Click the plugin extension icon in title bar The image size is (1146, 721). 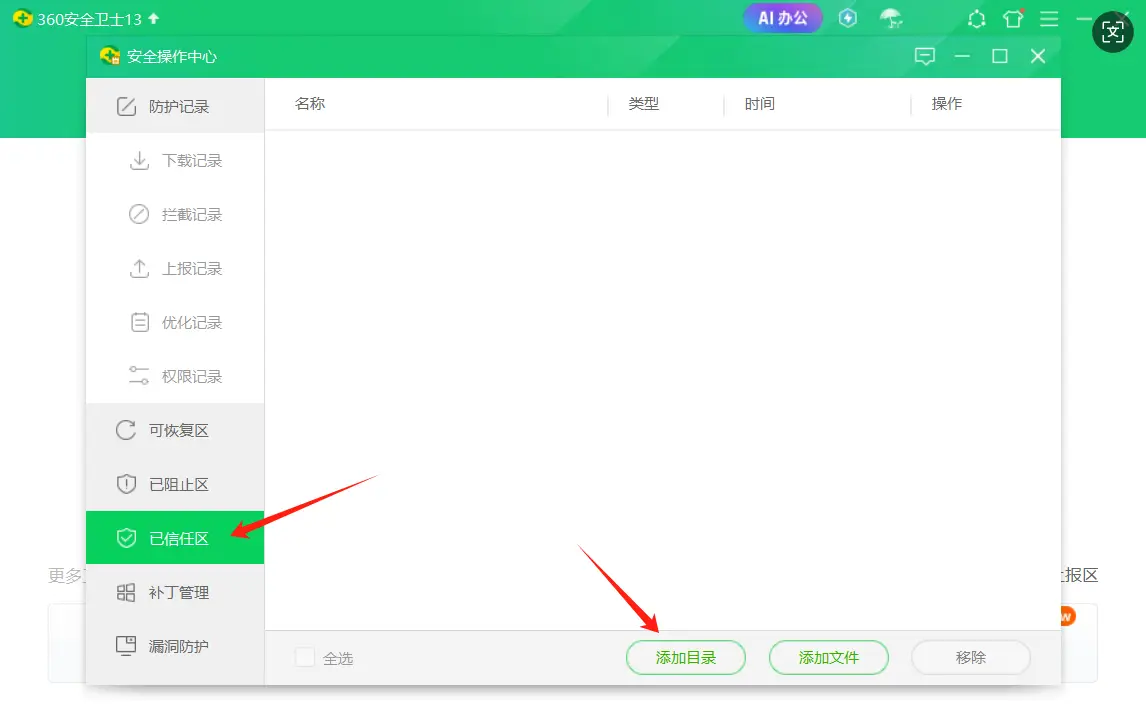coord(977,19)
